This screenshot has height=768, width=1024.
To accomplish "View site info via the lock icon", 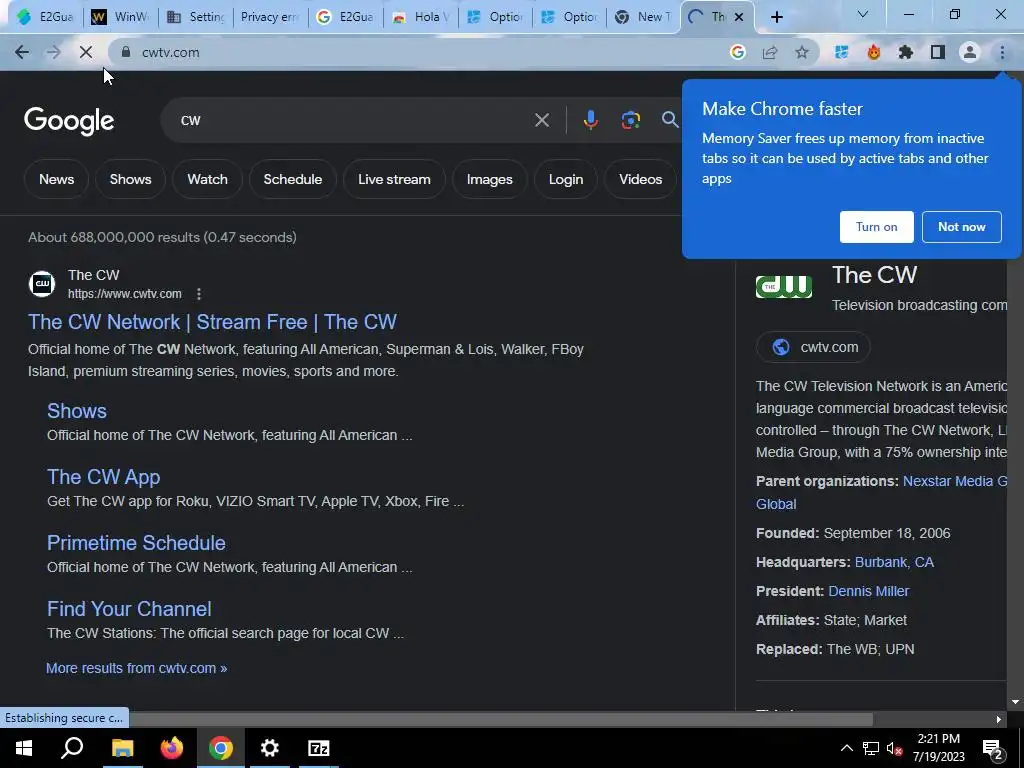I will click(x=126, y=52).
